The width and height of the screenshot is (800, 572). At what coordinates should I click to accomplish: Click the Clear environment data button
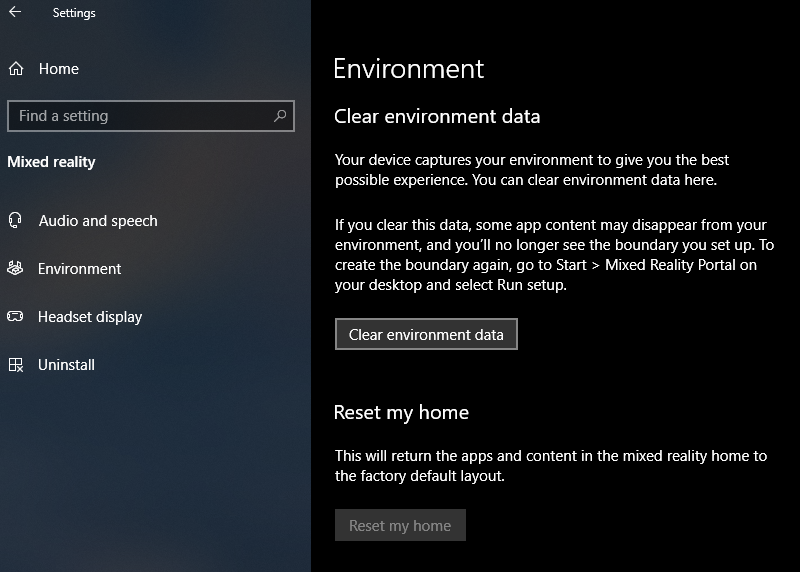(426, 334)
